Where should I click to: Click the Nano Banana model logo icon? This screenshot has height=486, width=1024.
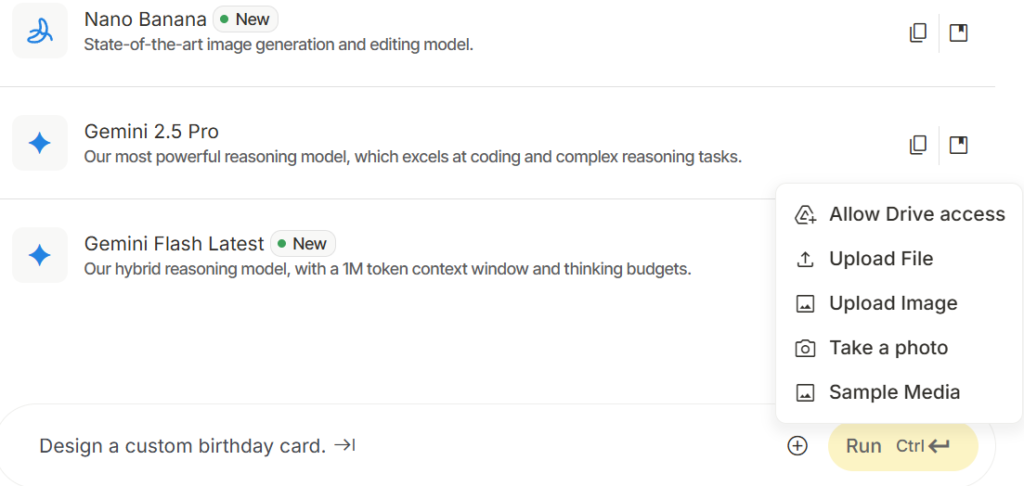click(39, 31)
